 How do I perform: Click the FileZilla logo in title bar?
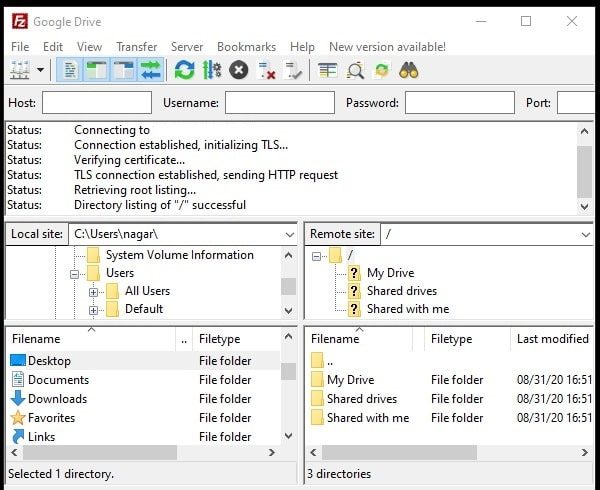[20, 21]
